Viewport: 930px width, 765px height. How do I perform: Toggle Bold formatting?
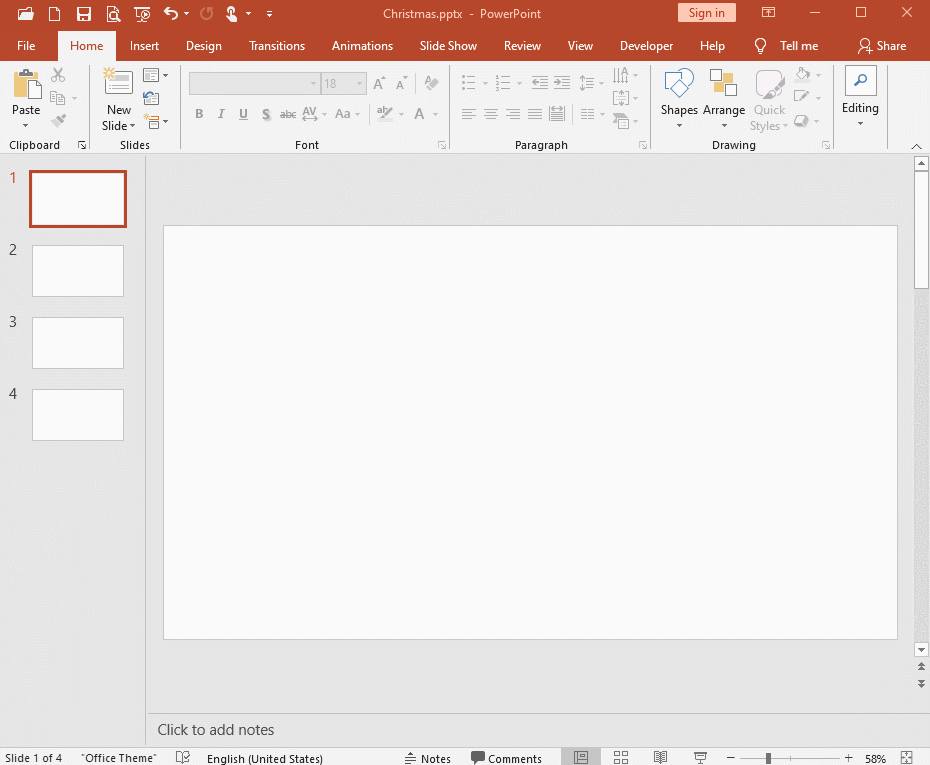point(199,114)
